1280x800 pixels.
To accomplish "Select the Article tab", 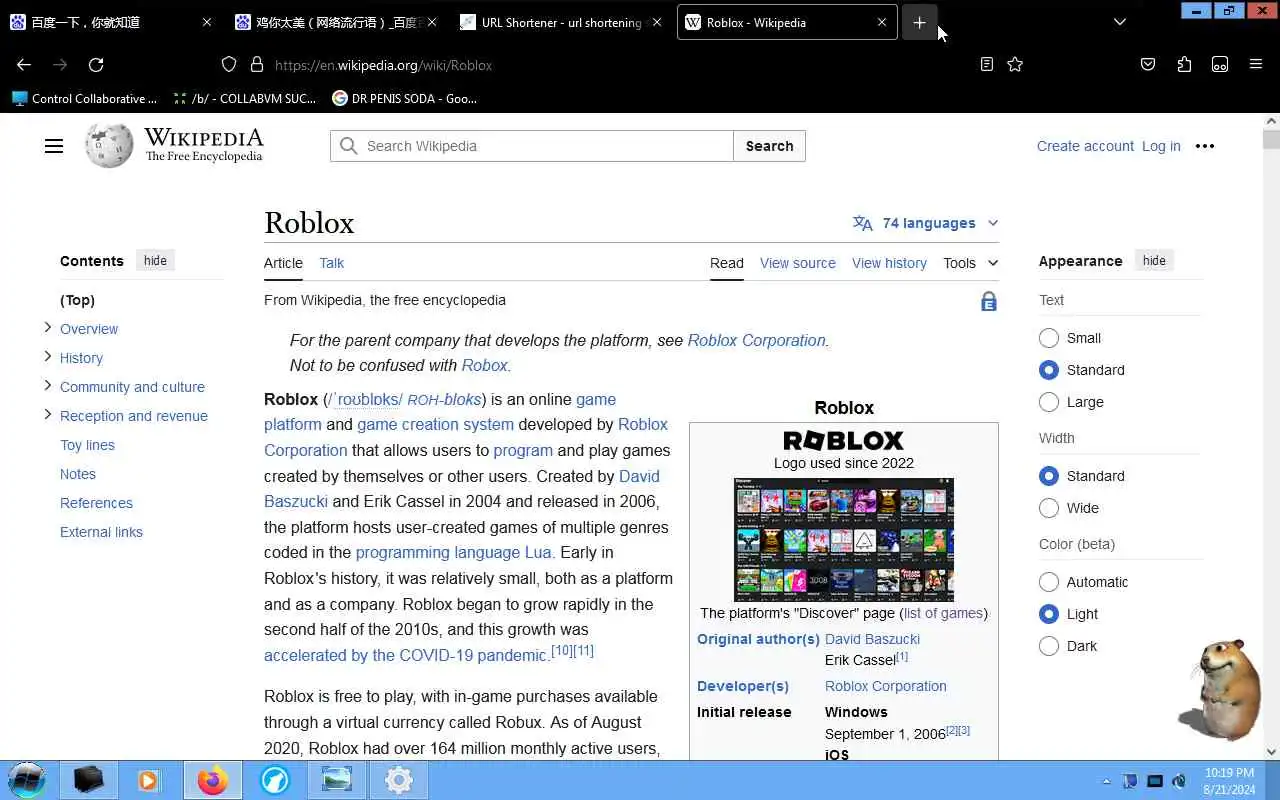I will pos(283,263).
